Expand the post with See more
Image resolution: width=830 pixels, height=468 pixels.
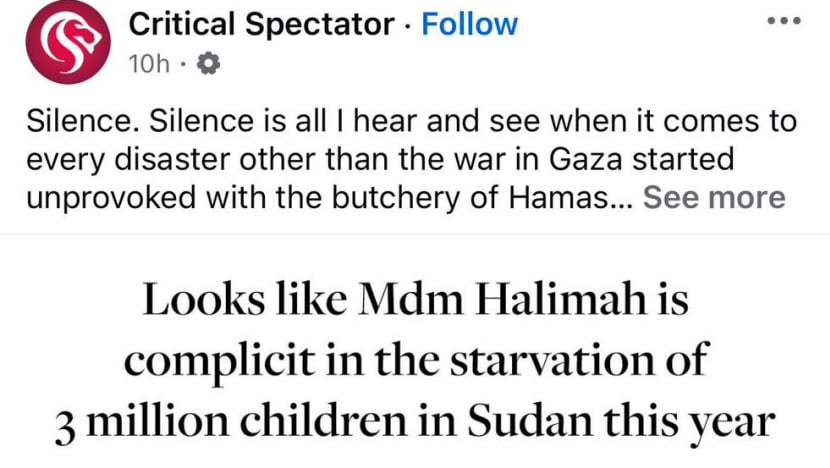[714, 197]
